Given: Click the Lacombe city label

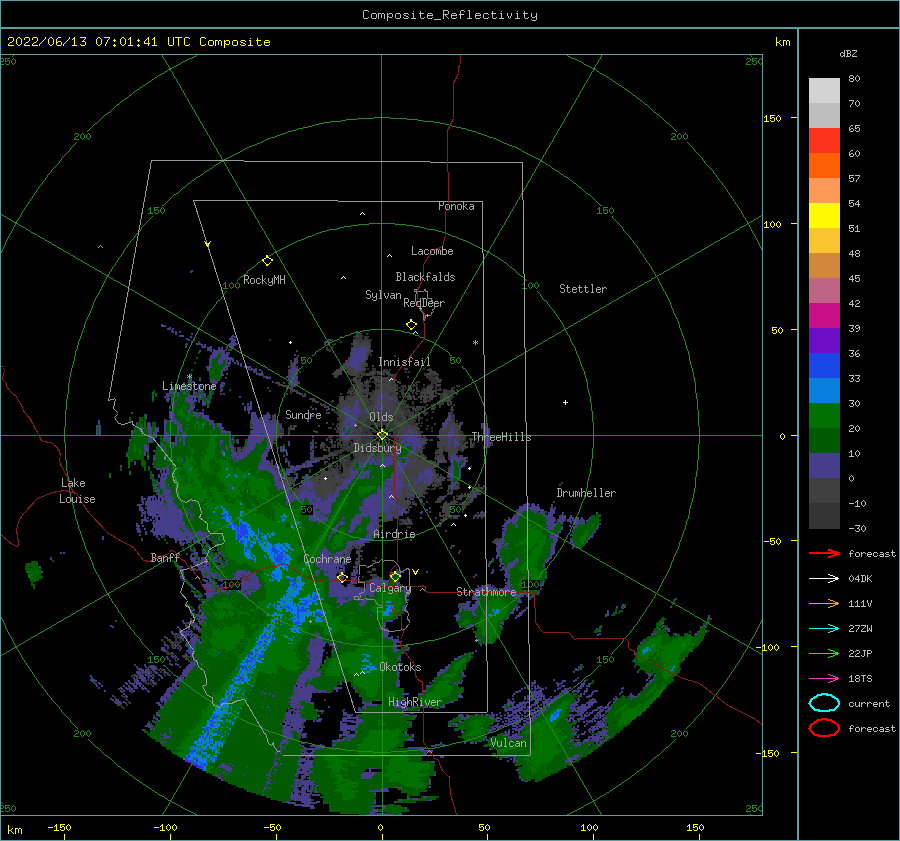Looking at the screenshot, I should [432, 251].
